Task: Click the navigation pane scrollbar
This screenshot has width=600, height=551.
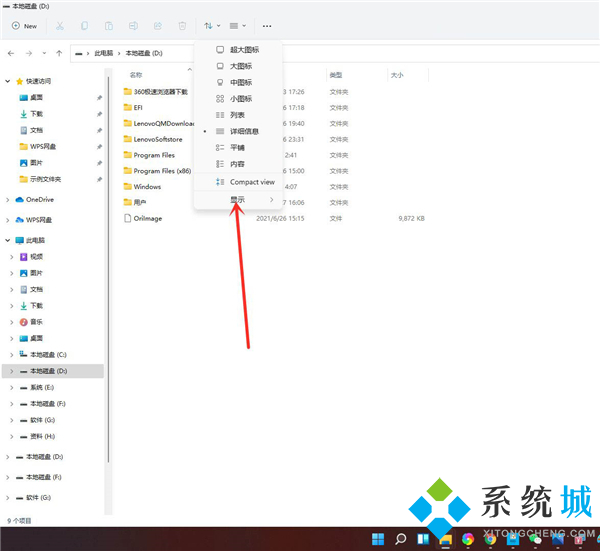Action: (108, 268)
